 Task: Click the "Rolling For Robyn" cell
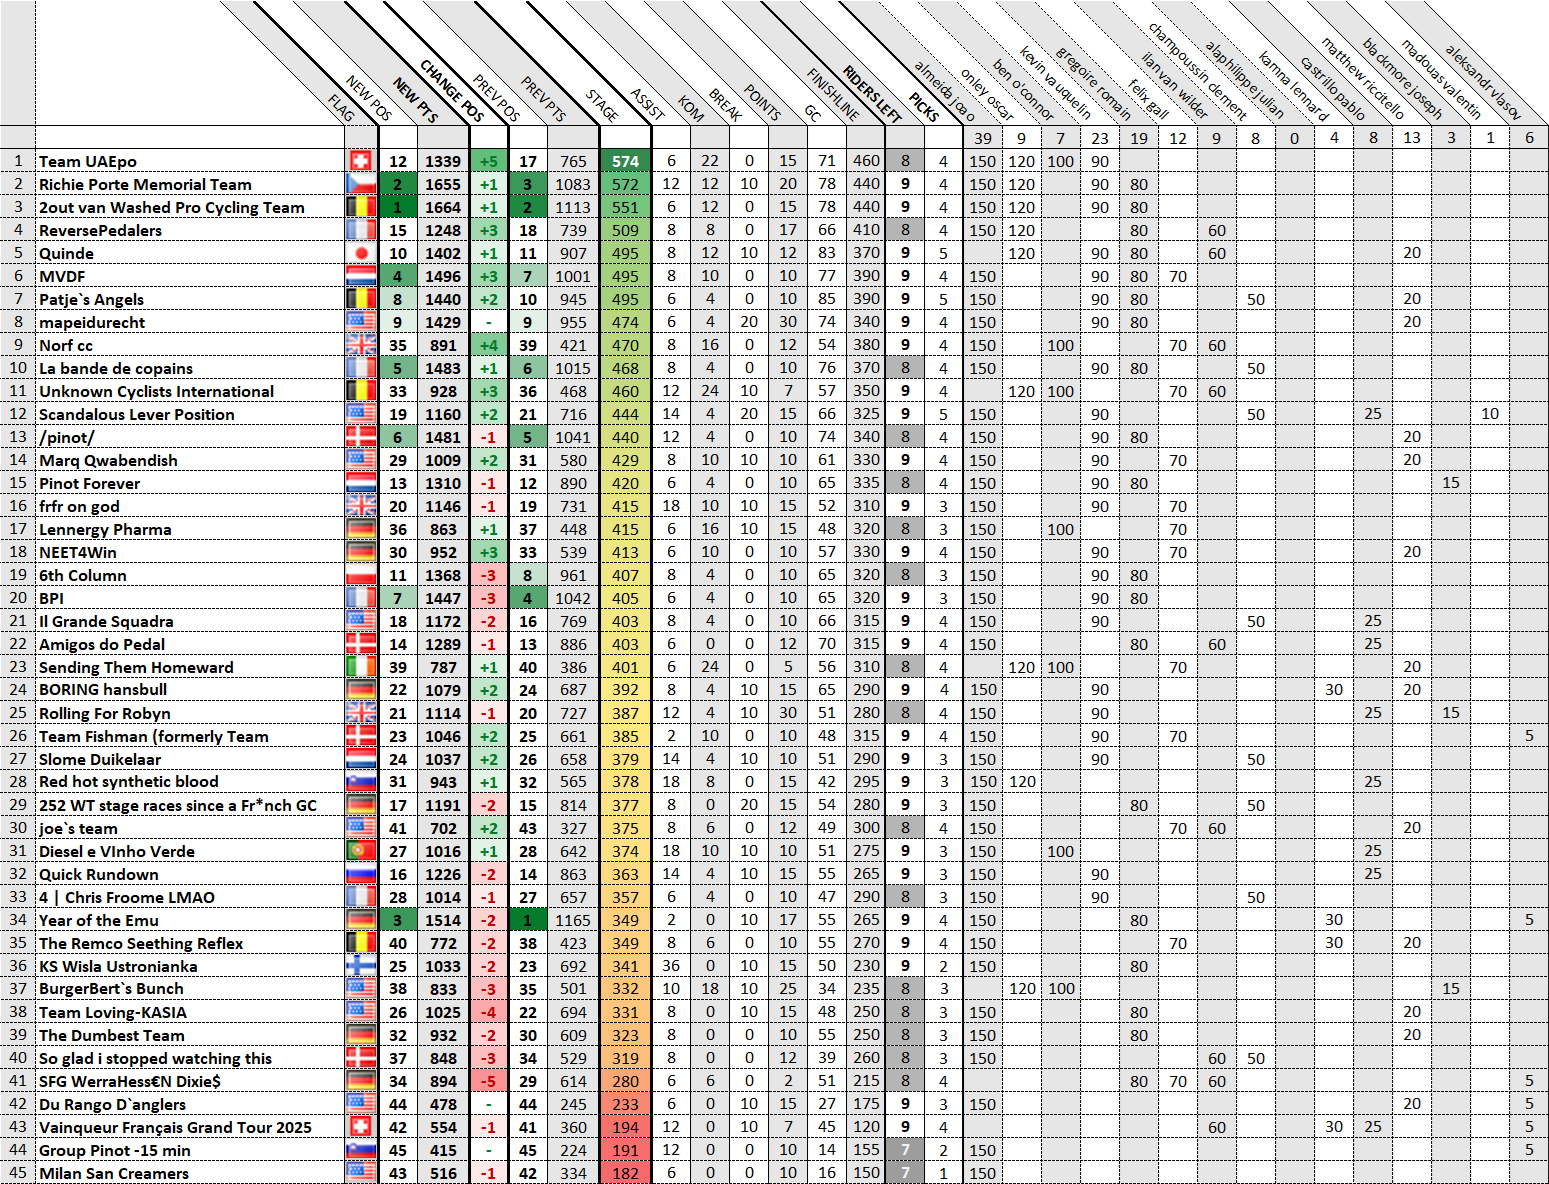coord(190,713)
